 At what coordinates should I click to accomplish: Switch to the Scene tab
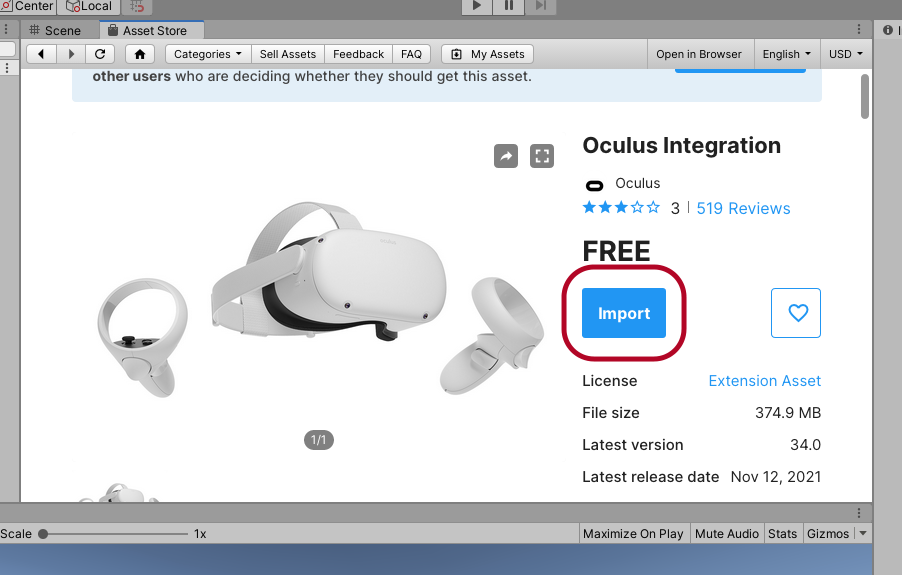[56, 30]
